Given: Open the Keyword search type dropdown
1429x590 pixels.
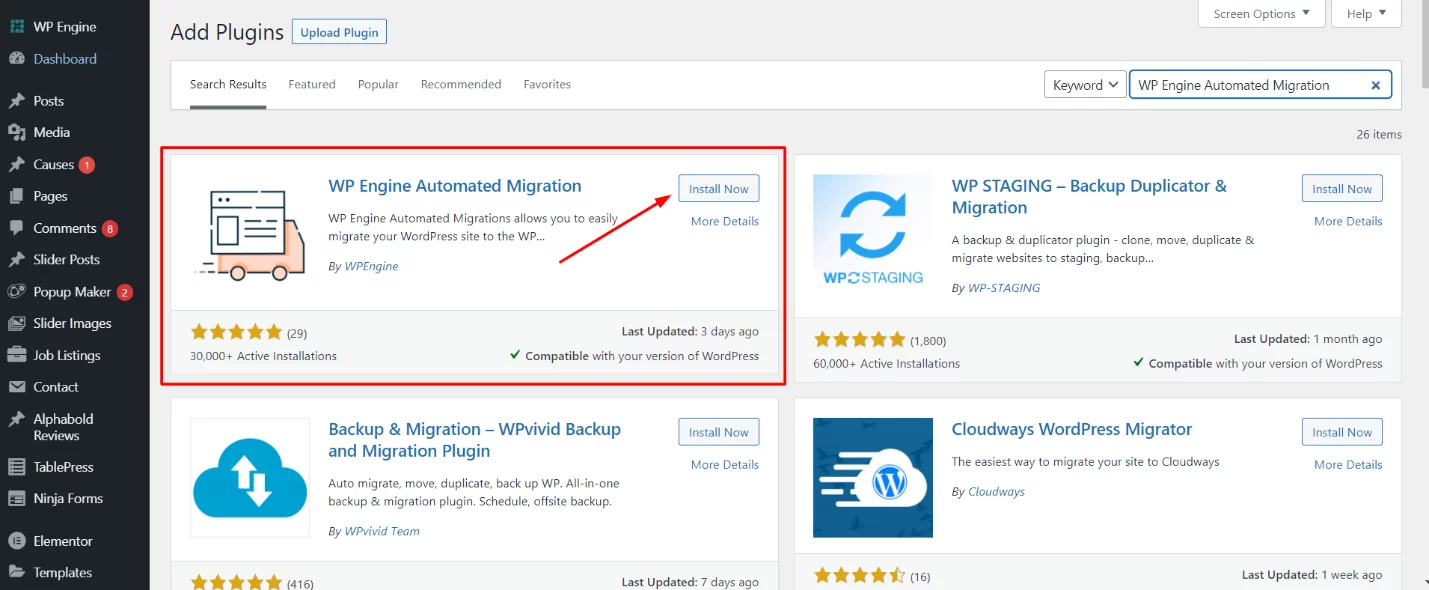Looking at the screenshot, I should (x=1085, y=85).
